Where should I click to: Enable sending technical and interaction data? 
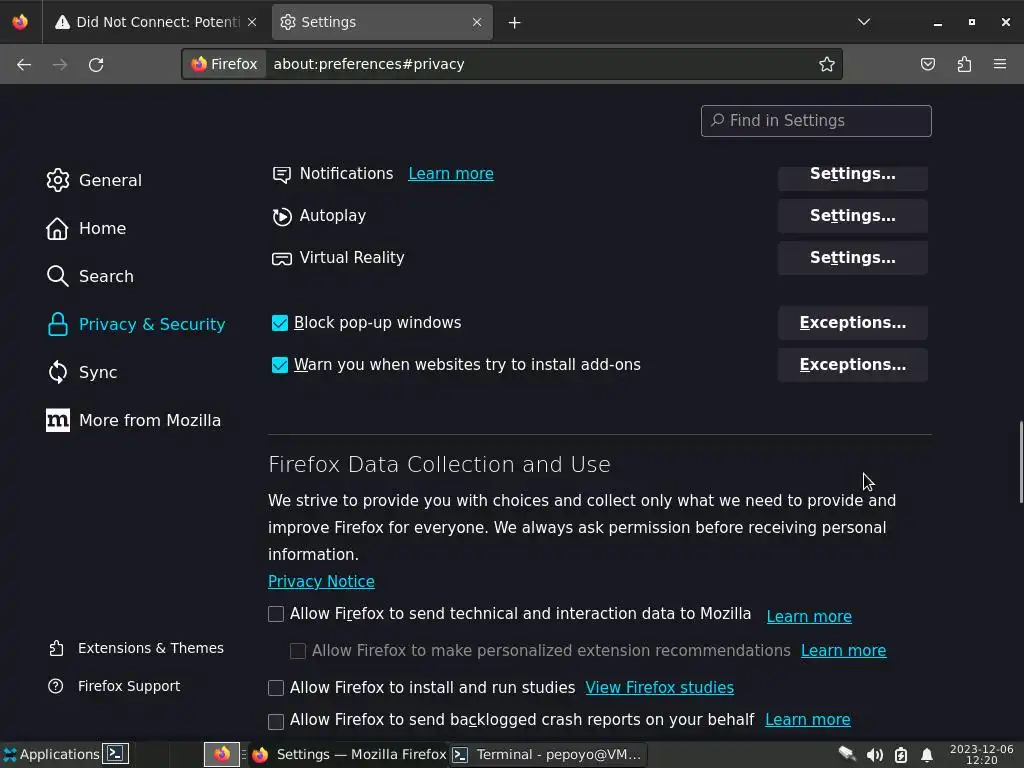276,614
